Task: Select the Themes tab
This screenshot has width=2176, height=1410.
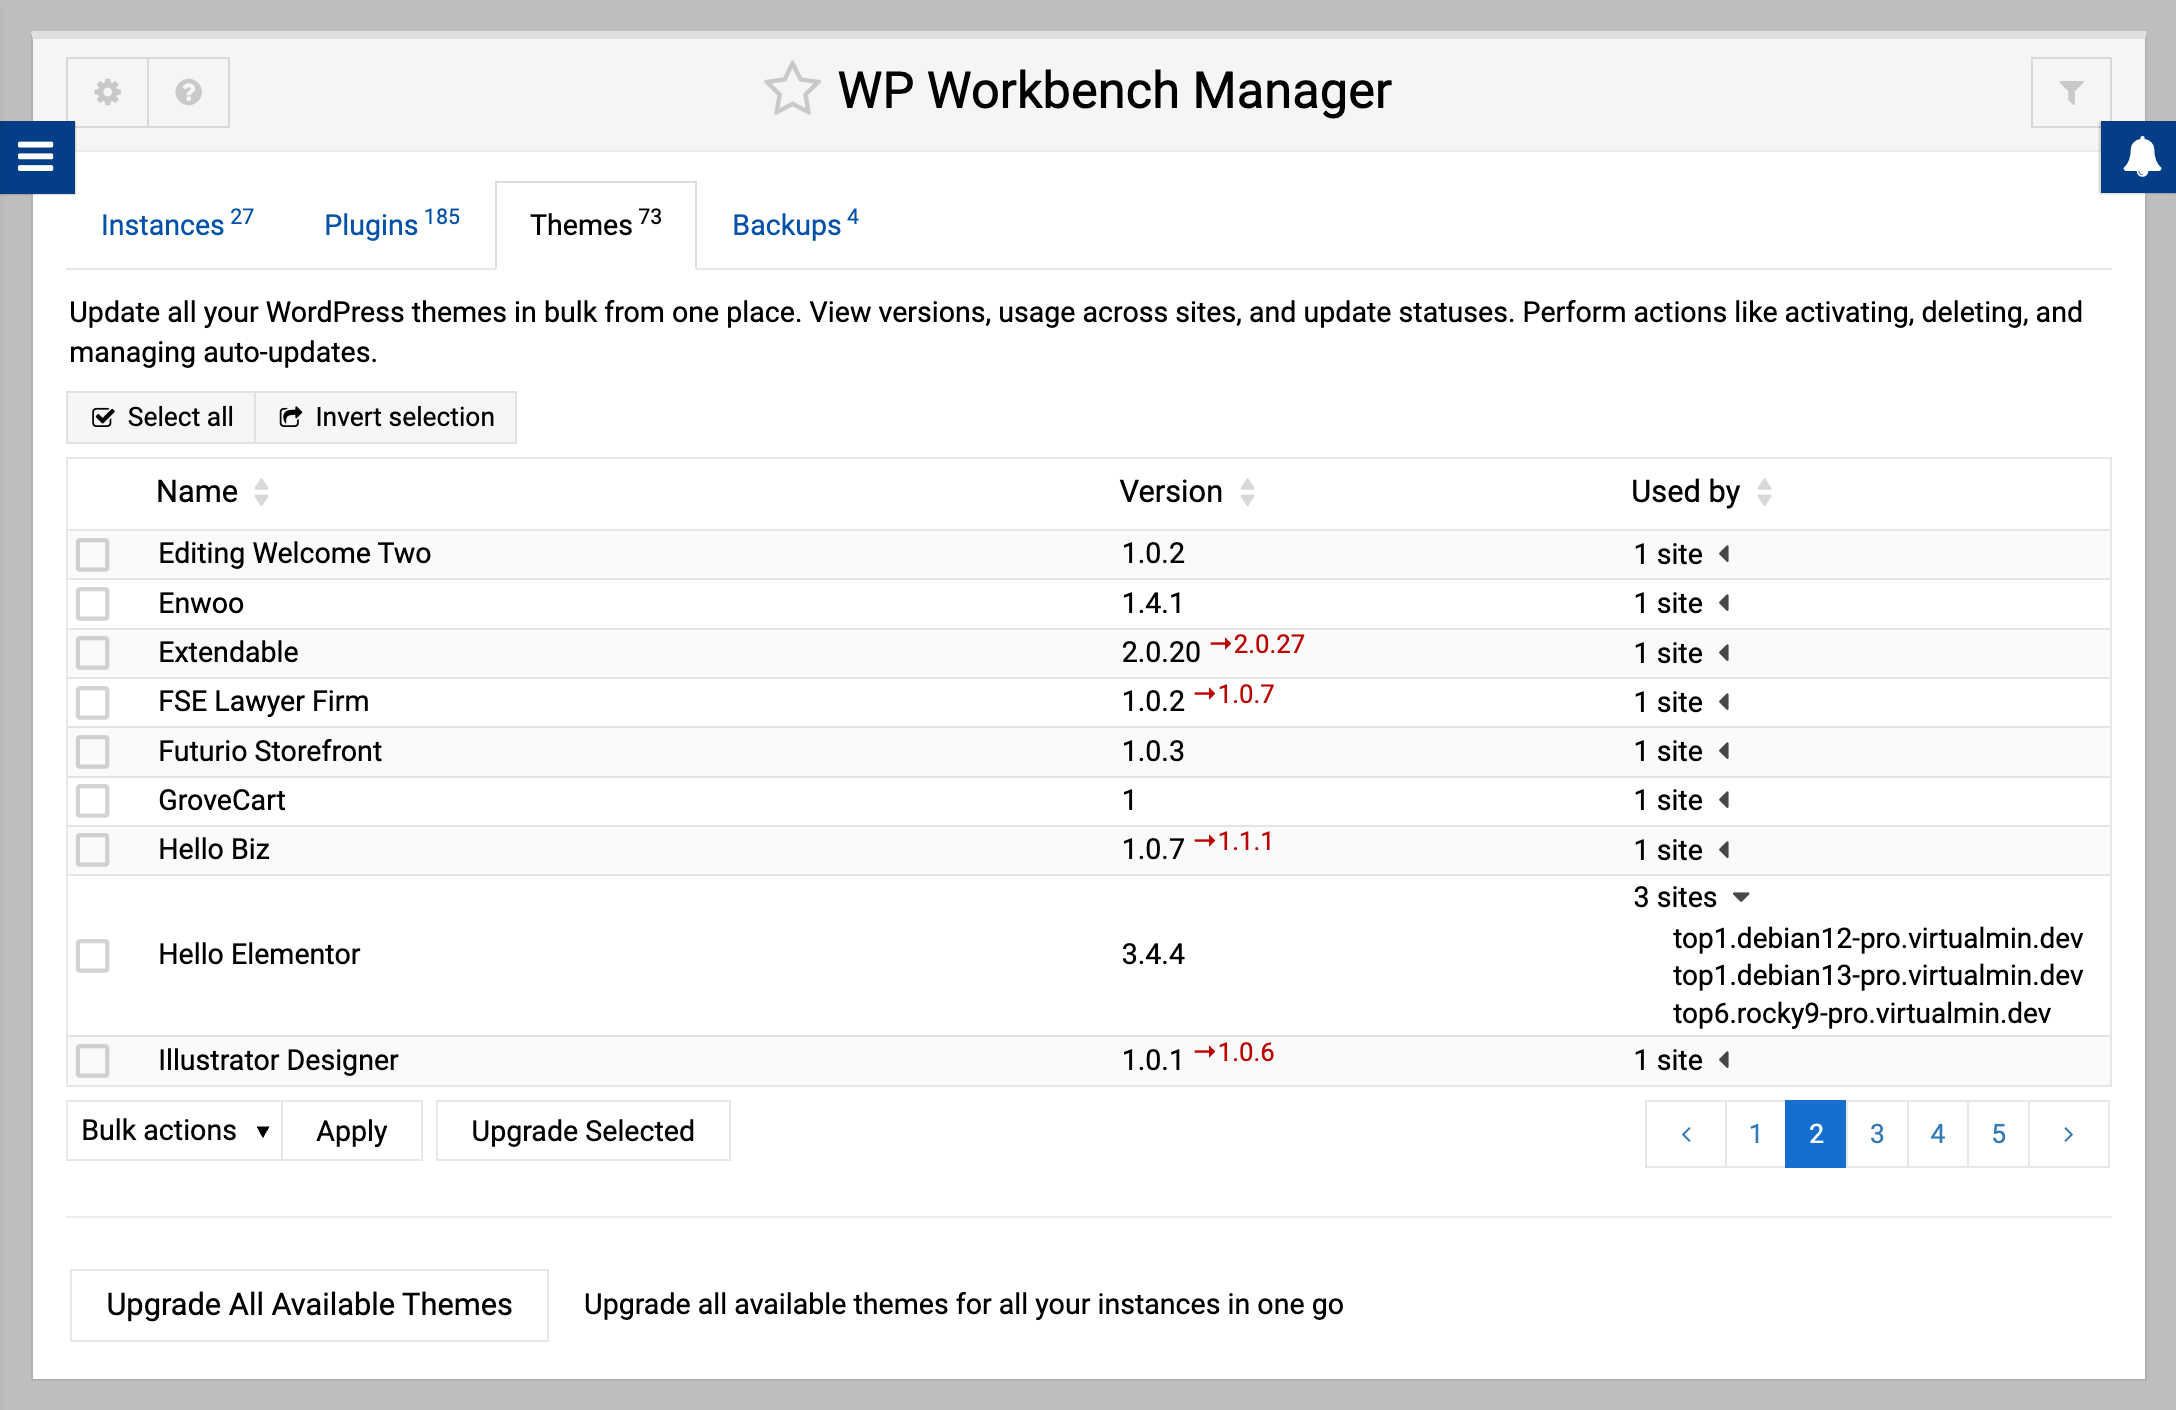Action: [x=596, y=224]
